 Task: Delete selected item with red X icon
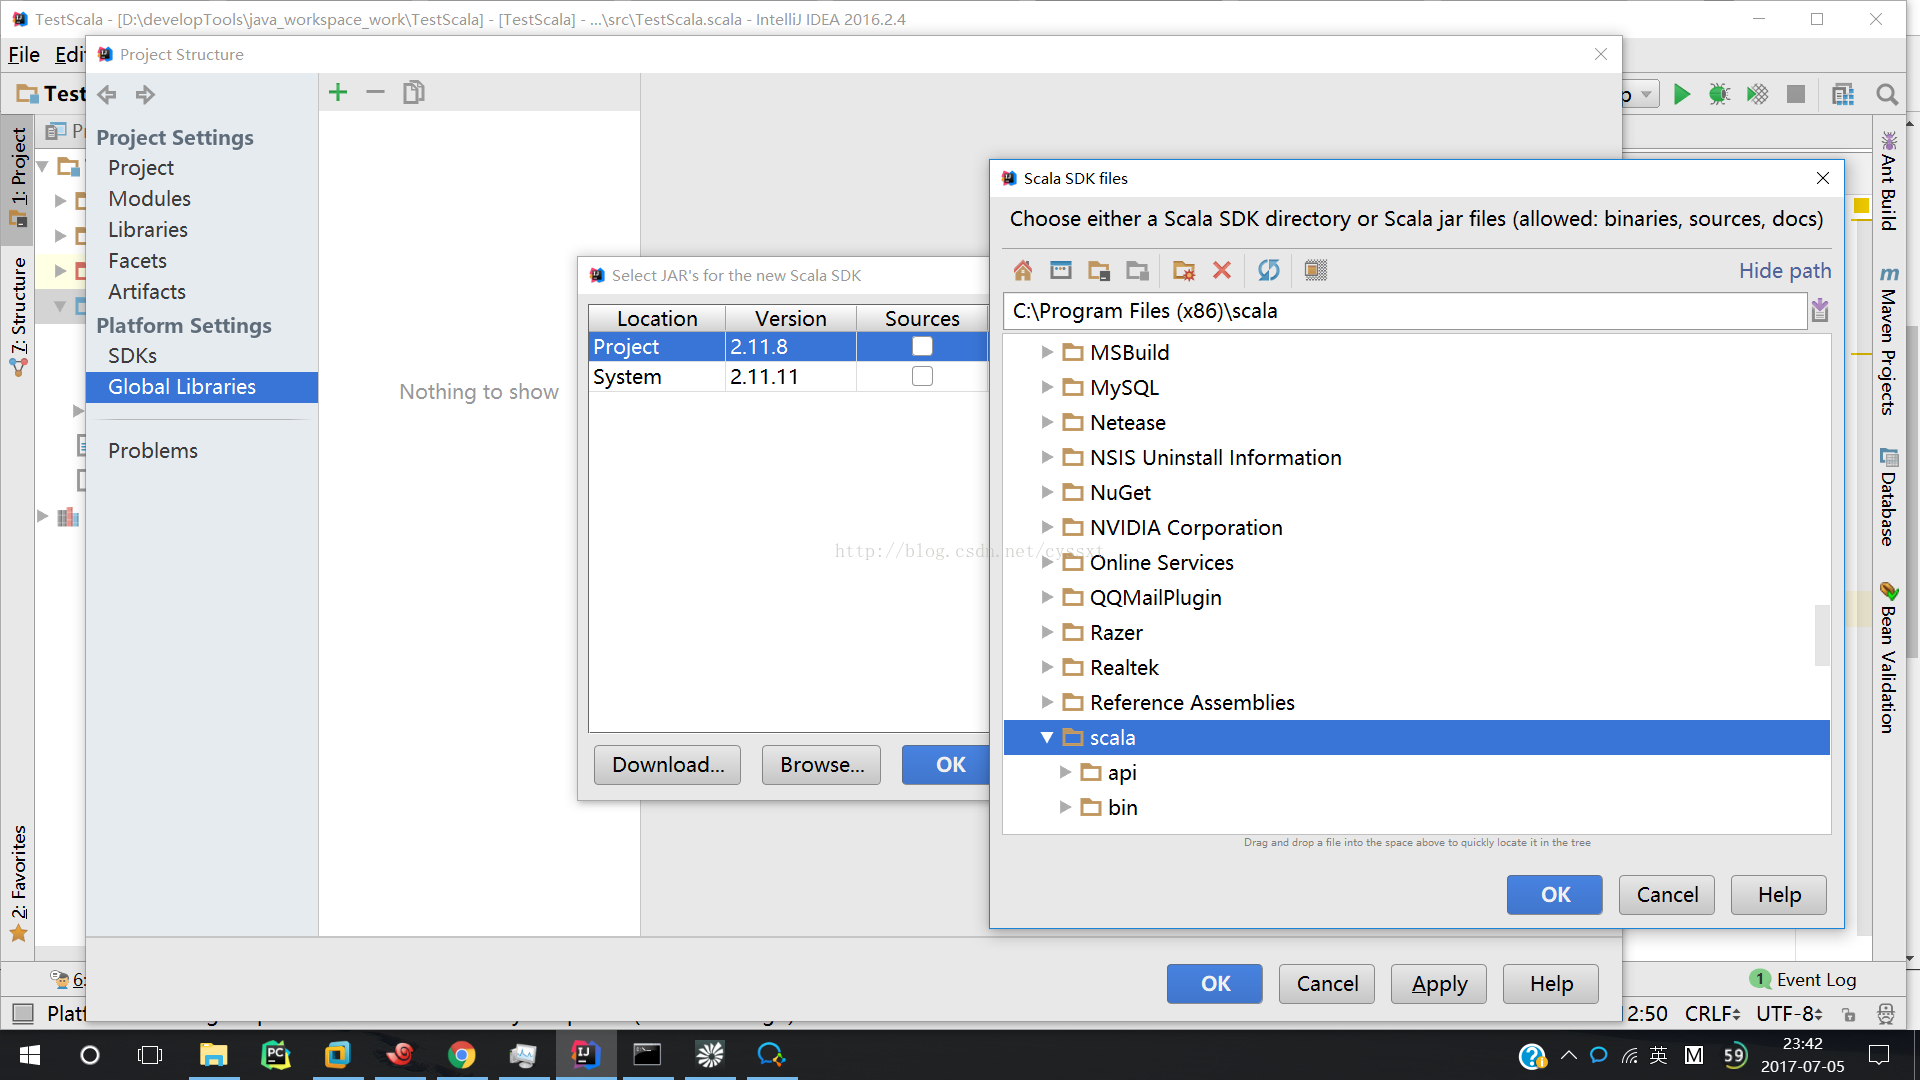click(1221, 270)
